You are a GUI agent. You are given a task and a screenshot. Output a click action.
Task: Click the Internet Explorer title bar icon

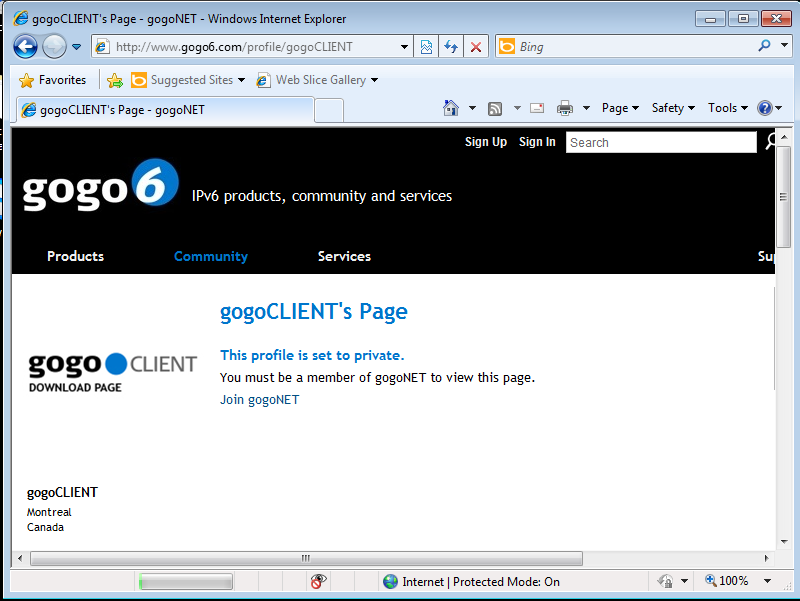(20, 18)
